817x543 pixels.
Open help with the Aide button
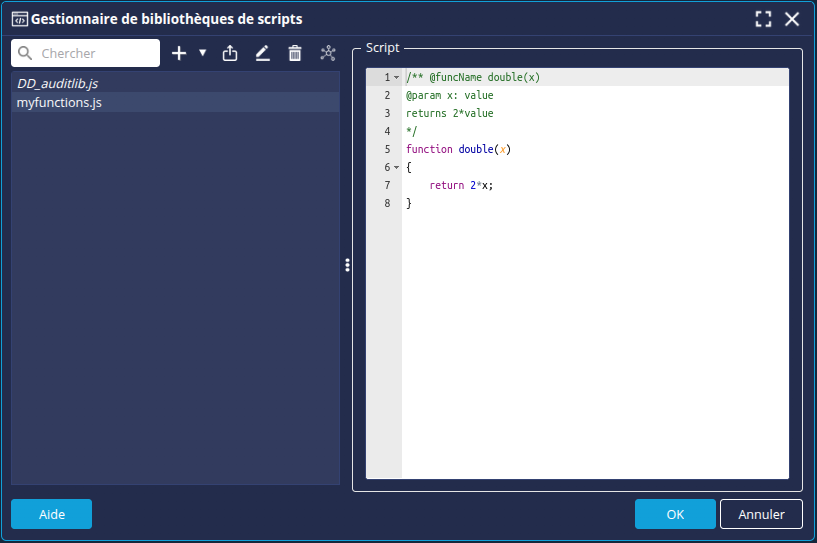[51, 514]
